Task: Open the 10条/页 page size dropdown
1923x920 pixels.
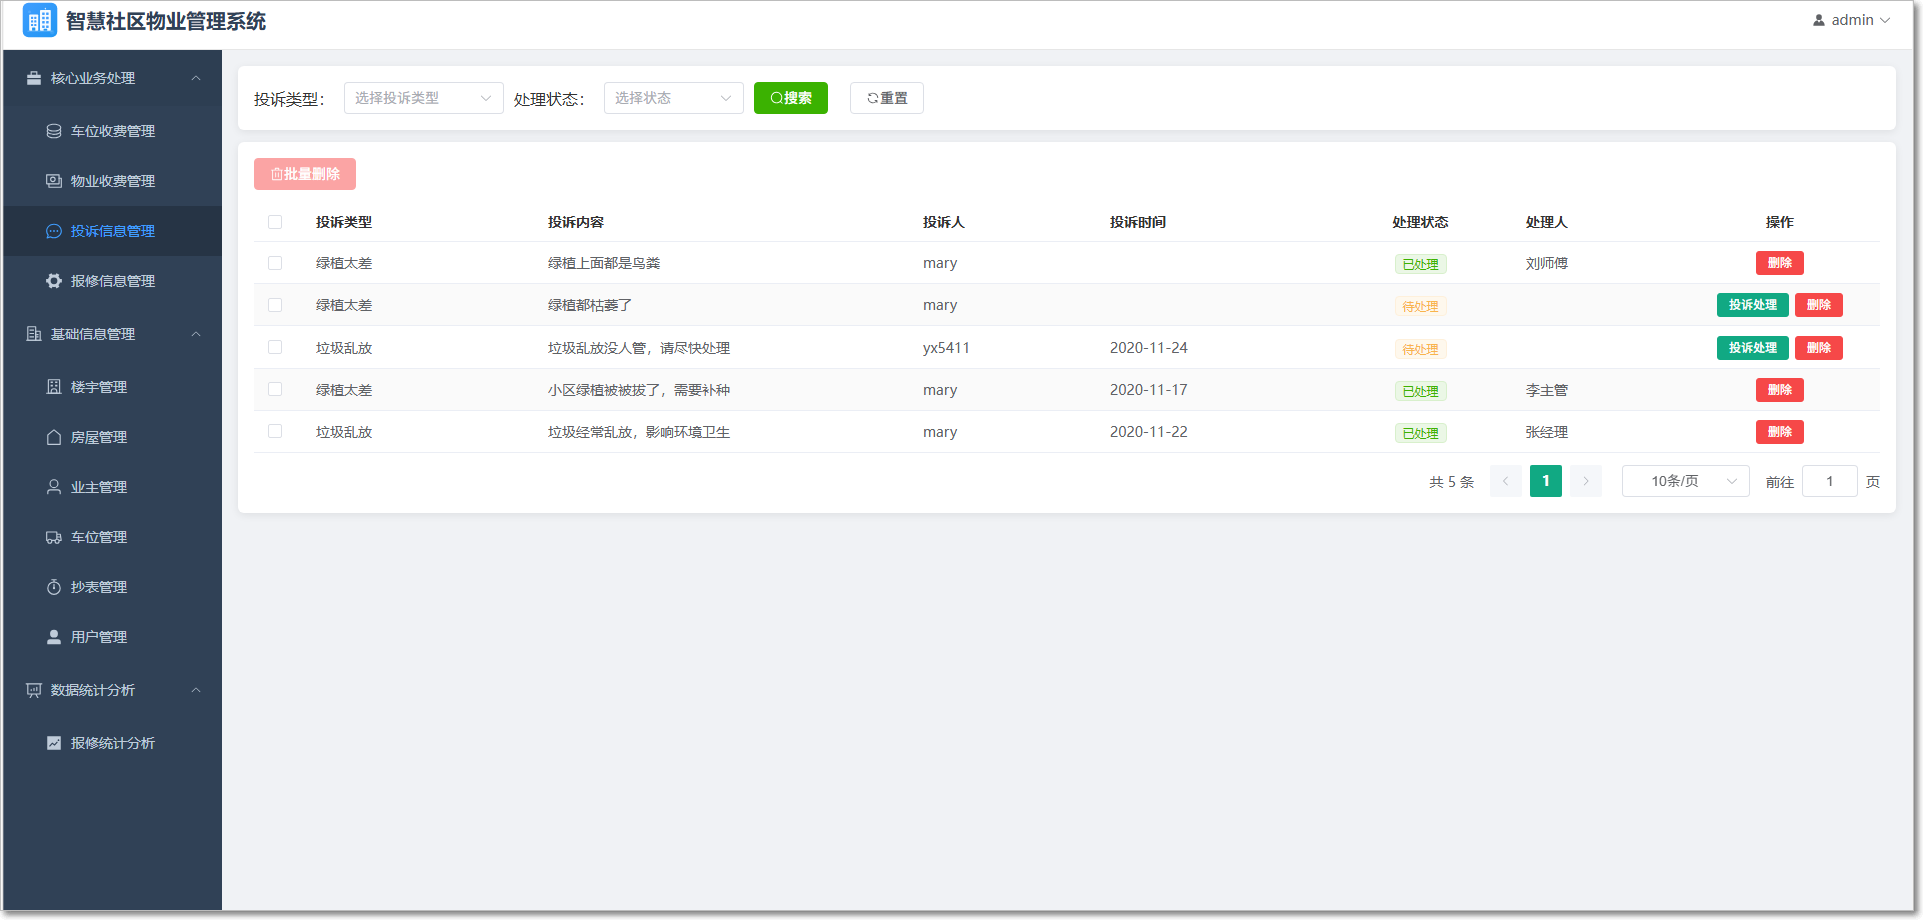Action: point(1685,481)
